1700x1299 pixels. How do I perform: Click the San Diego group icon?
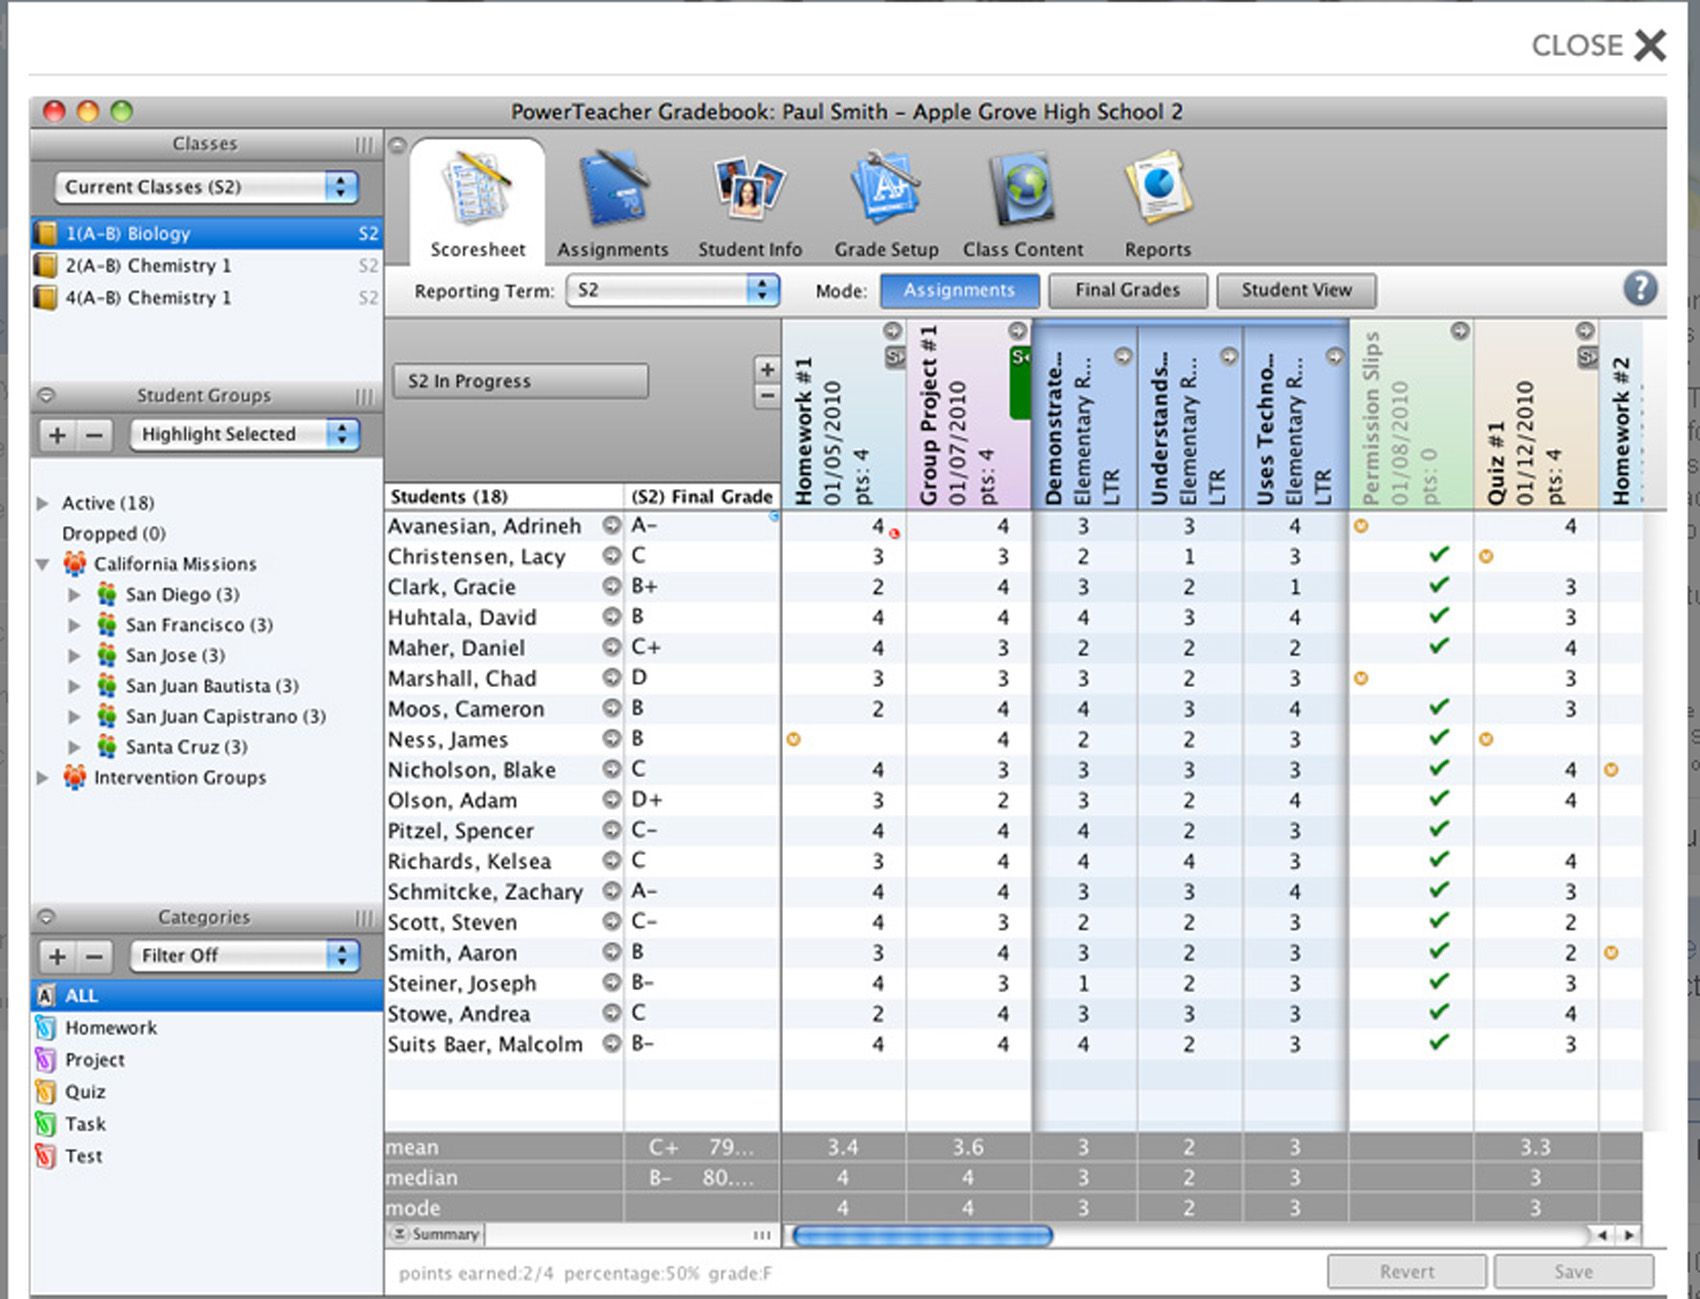click(107, 595)
